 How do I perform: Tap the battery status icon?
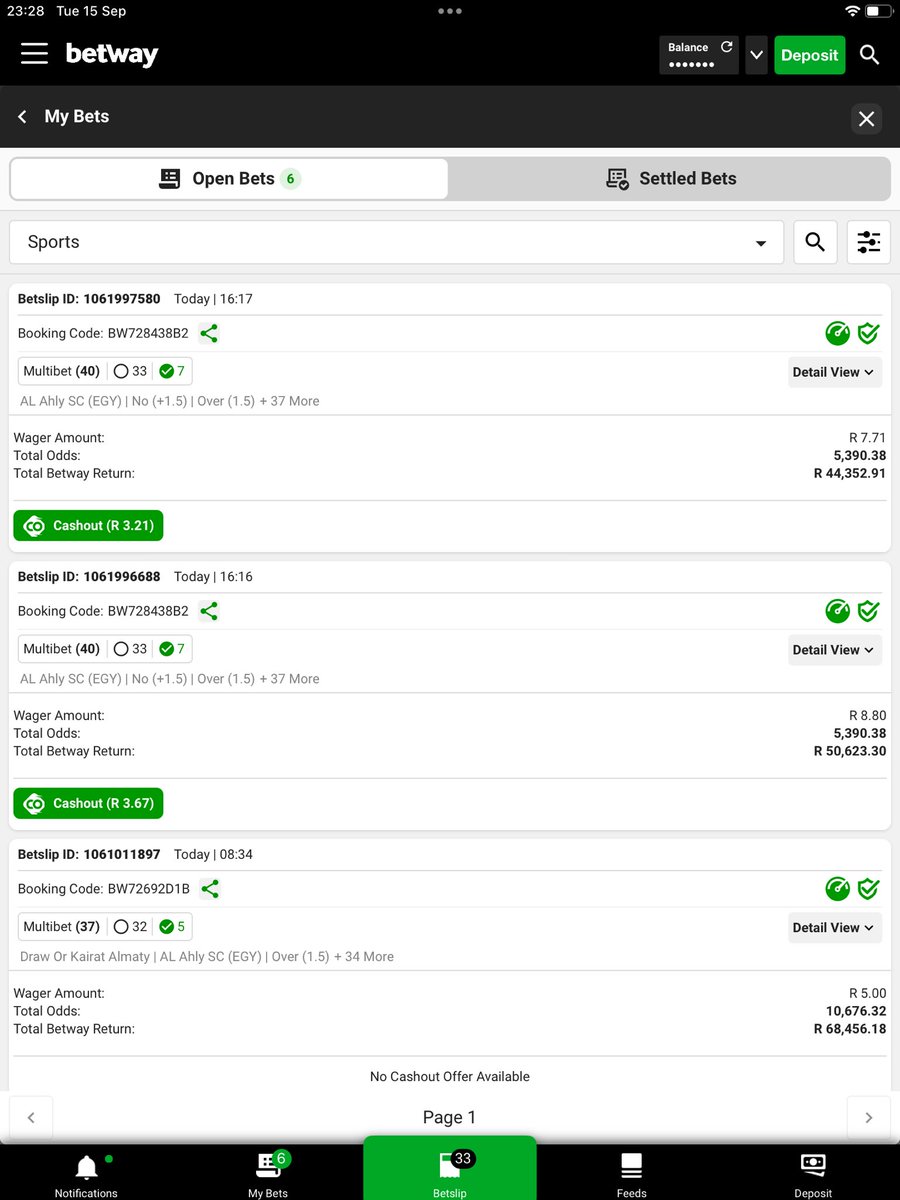pos(877,11)
